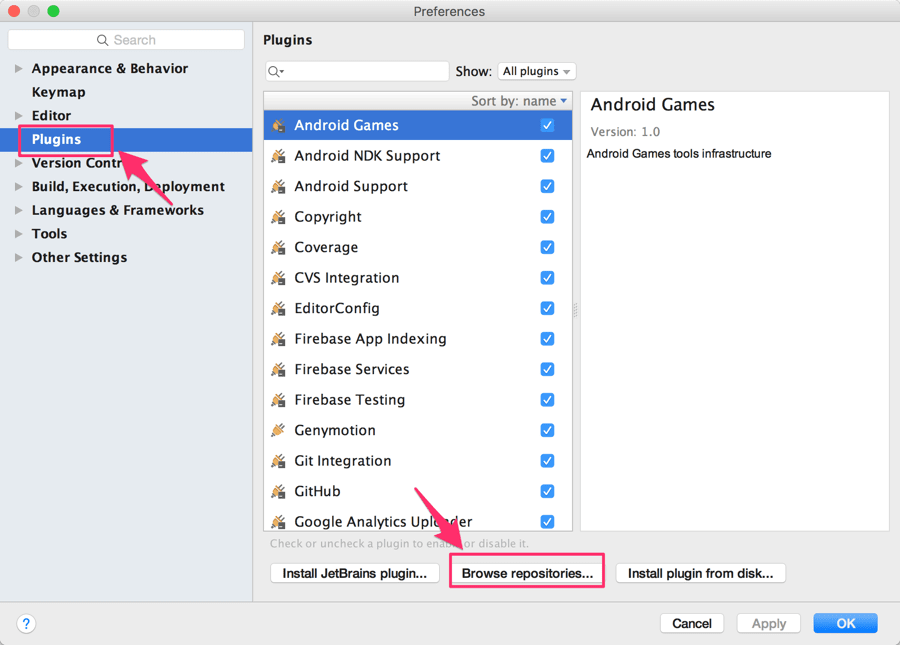Toggle the Android Support plugin checkbox

click(547, 186)
